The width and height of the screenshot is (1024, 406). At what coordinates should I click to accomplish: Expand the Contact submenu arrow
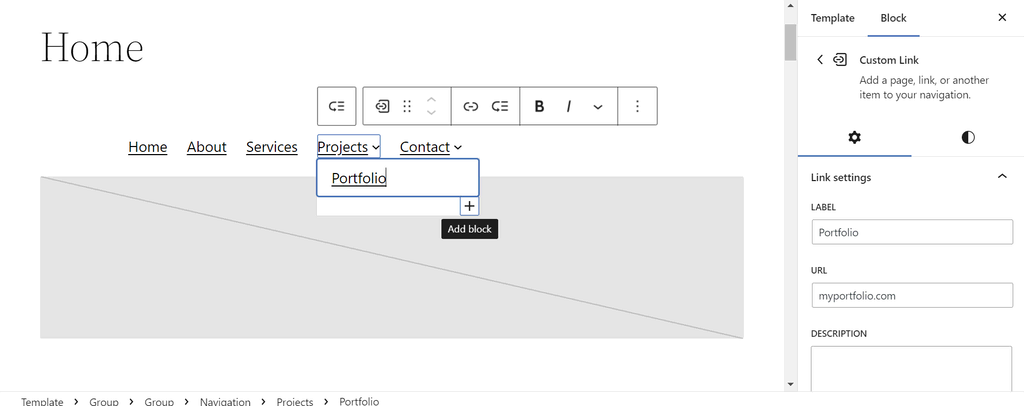(458, 148)
